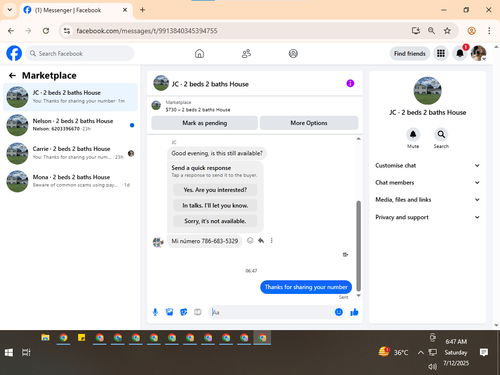Send quick response Sorry, it's not available.
500x375 pixels.
click(x=215, y=221)
